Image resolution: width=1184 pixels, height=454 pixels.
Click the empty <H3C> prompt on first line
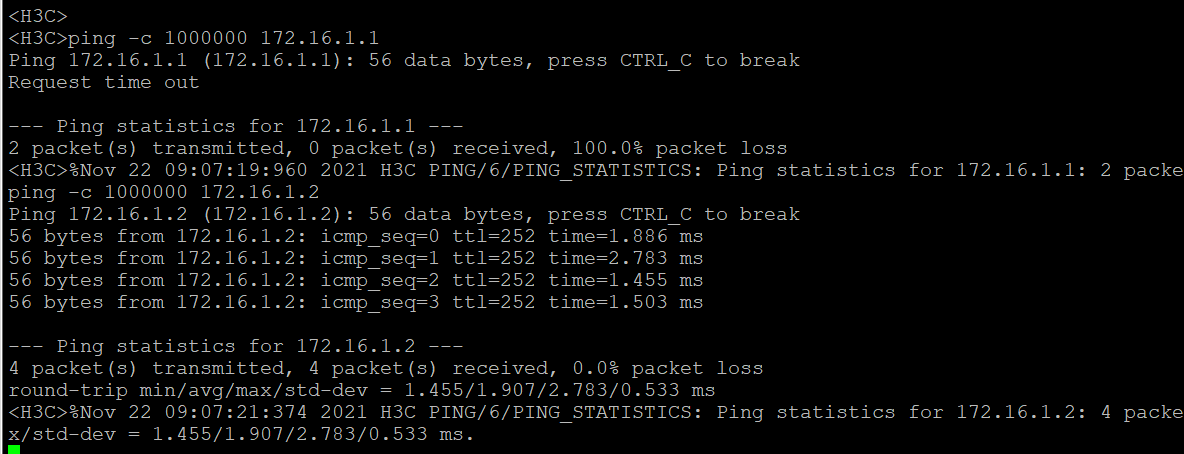(38, 17)
